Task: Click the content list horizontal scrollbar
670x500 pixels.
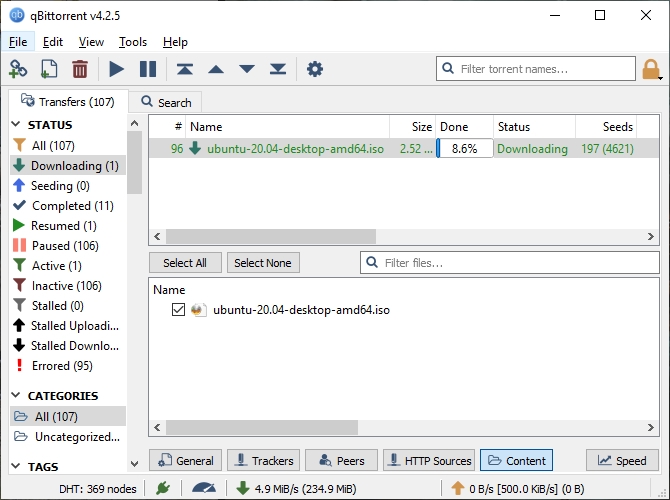Action: pos(262,427)
